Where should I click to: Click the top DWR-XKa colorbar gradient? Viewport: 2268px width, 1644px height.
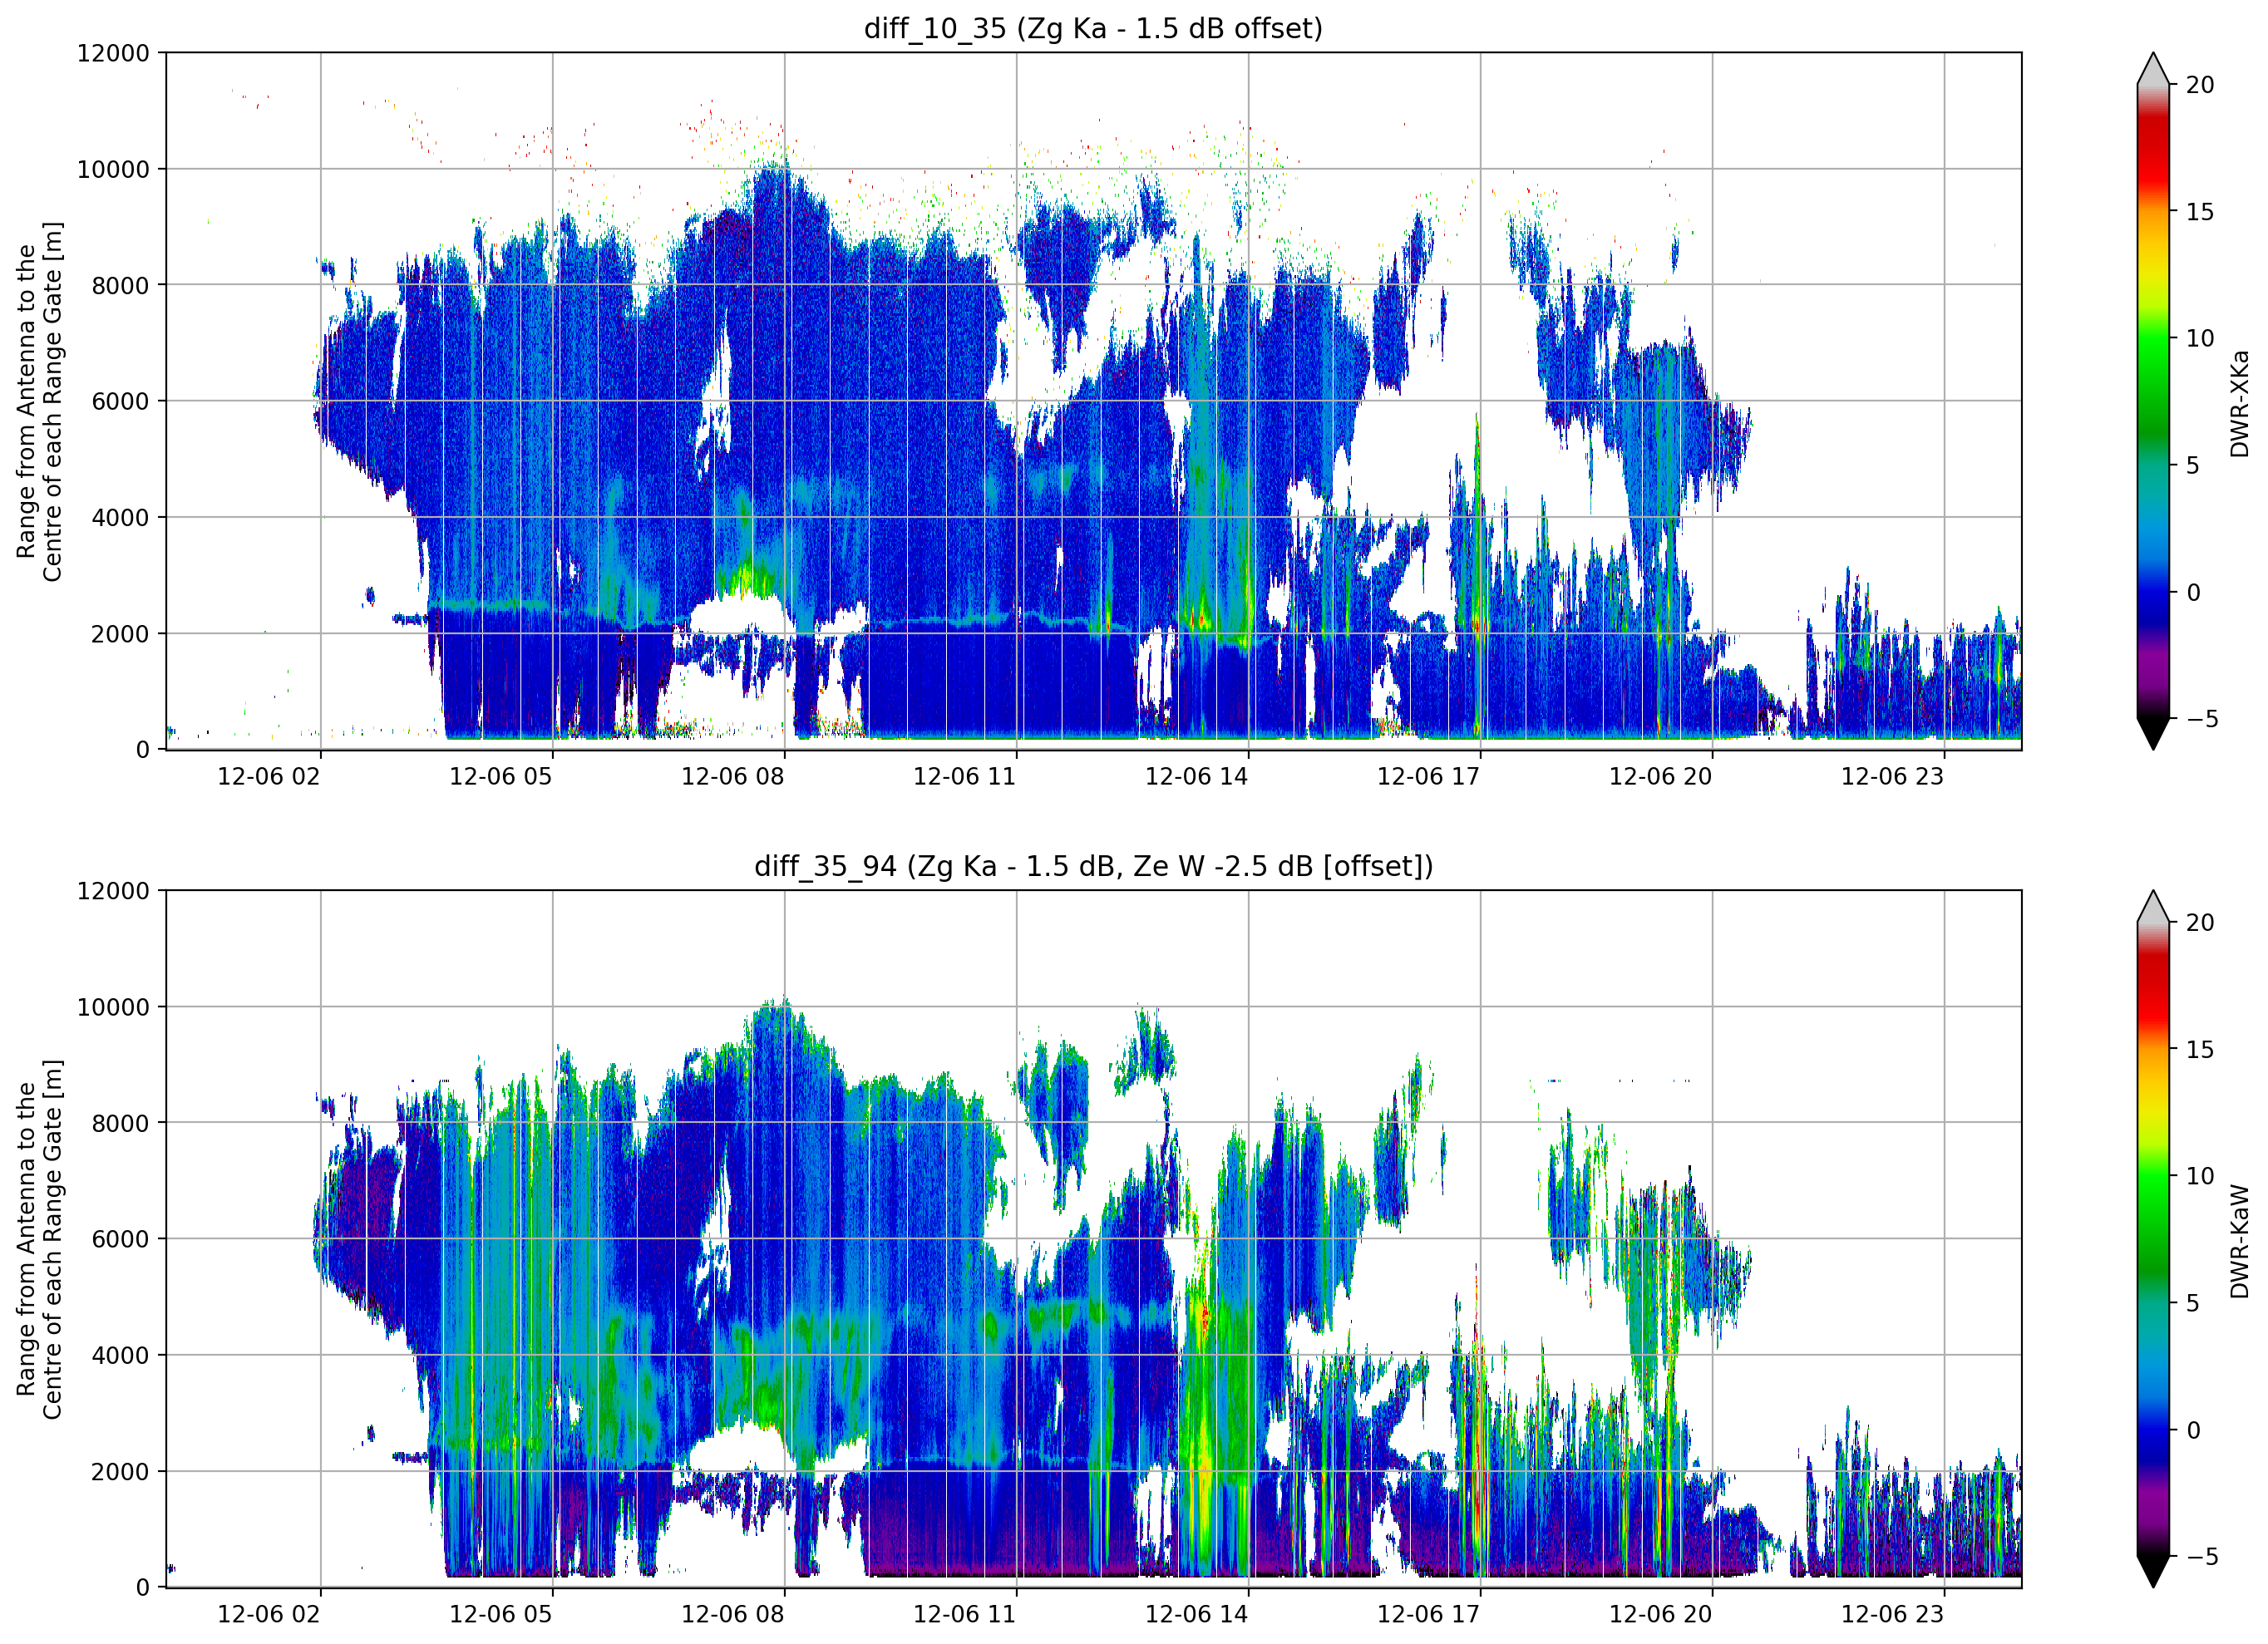coord(2153,401)
